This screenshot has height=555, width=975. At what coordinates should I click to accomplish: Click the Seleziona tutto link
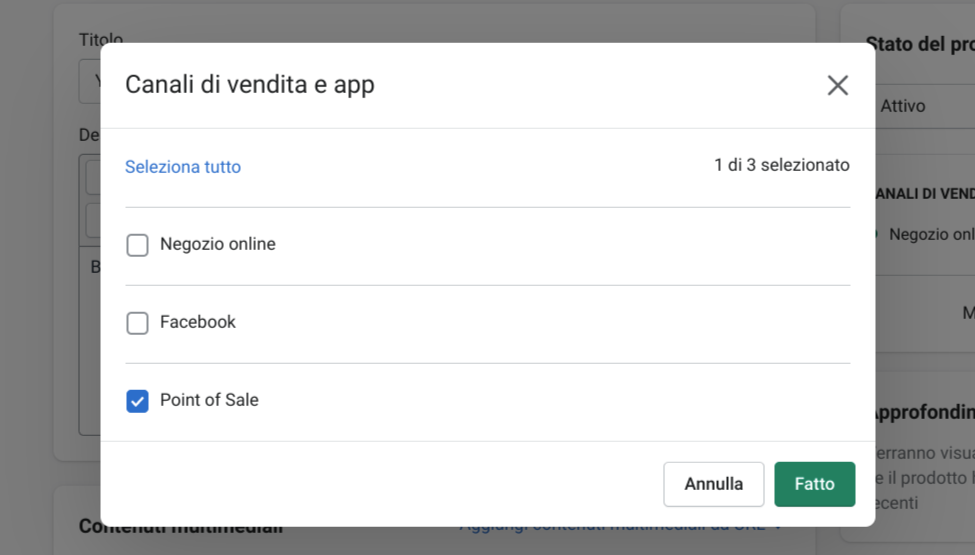click(183, 167)
